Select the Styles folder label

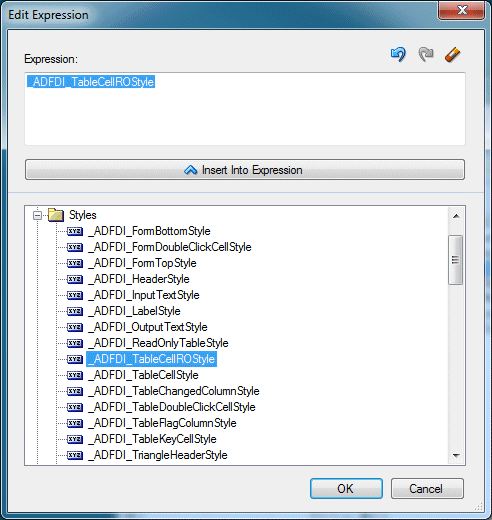83,215
